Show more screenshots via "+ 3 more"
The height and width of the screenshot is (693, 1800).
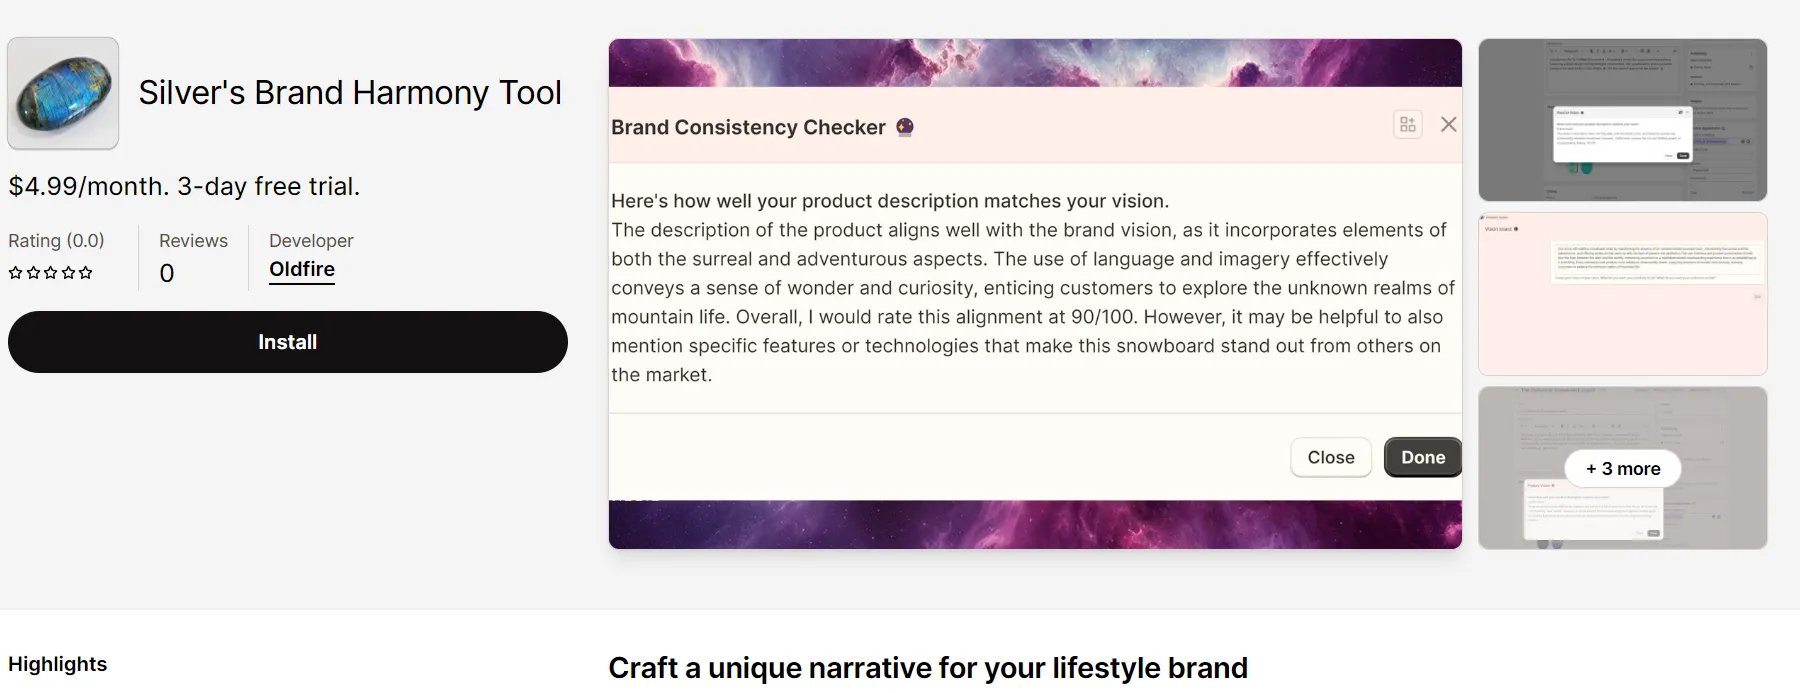click(x=1622, y=468)
